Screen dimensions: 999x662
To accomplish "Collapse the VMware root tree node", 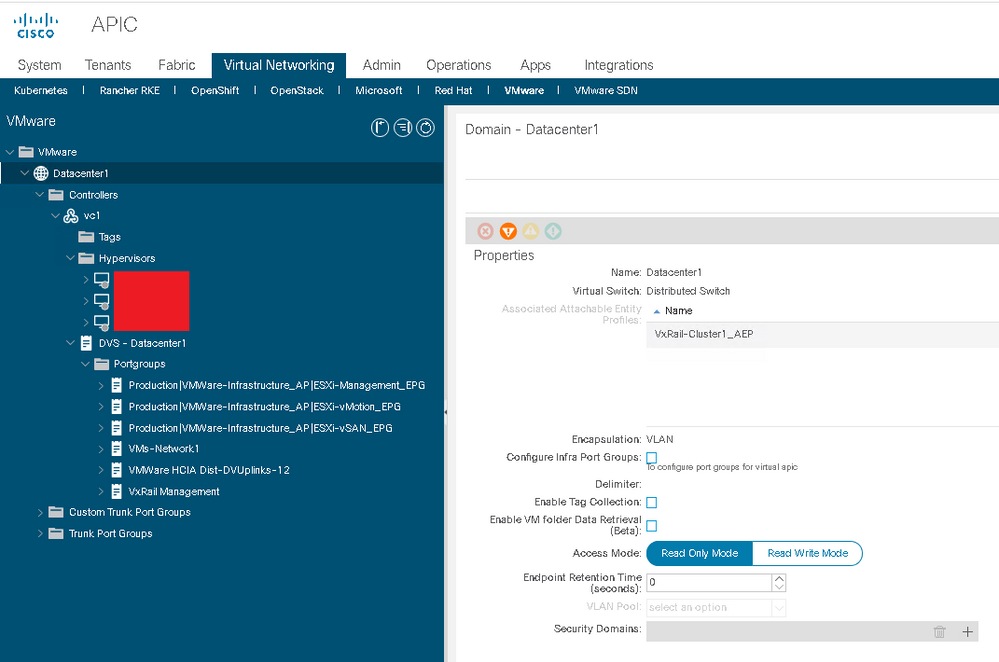I will tap(10, 152).
